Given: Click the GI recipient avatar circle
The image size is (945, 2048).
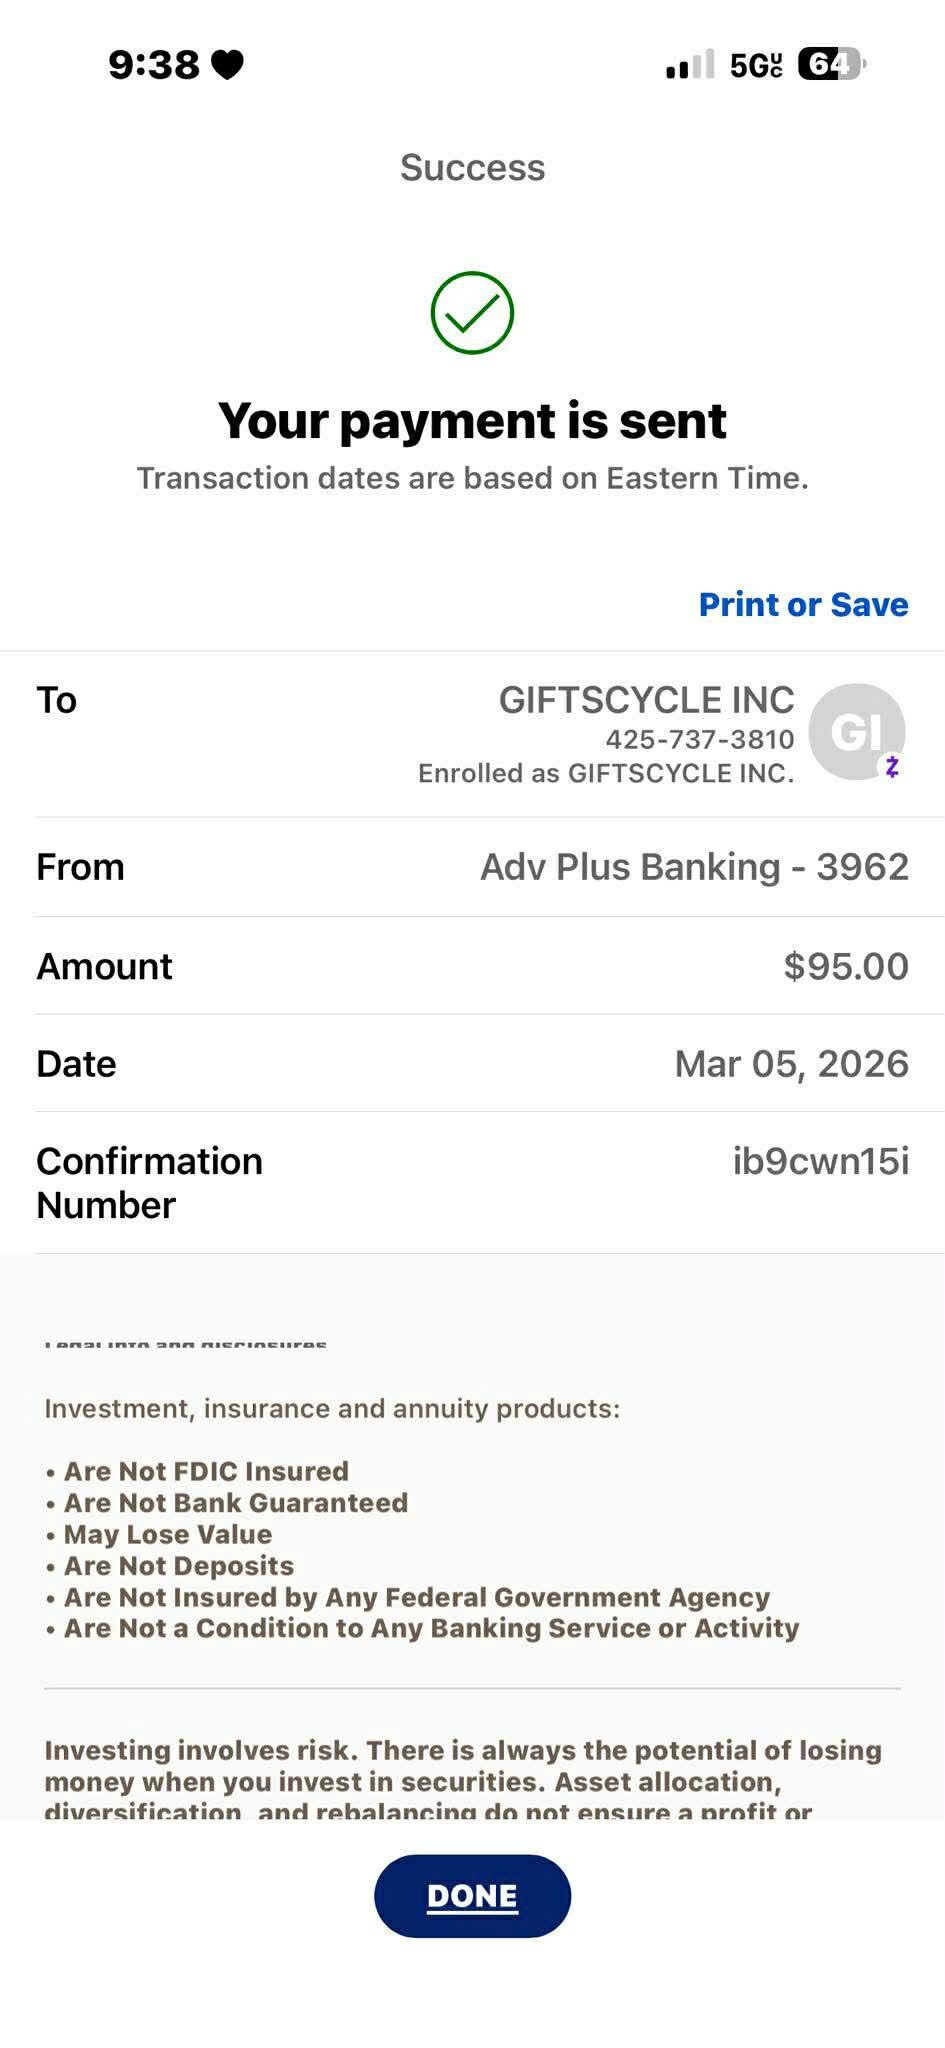Looking at the screenshot, I should pos(855,730).
